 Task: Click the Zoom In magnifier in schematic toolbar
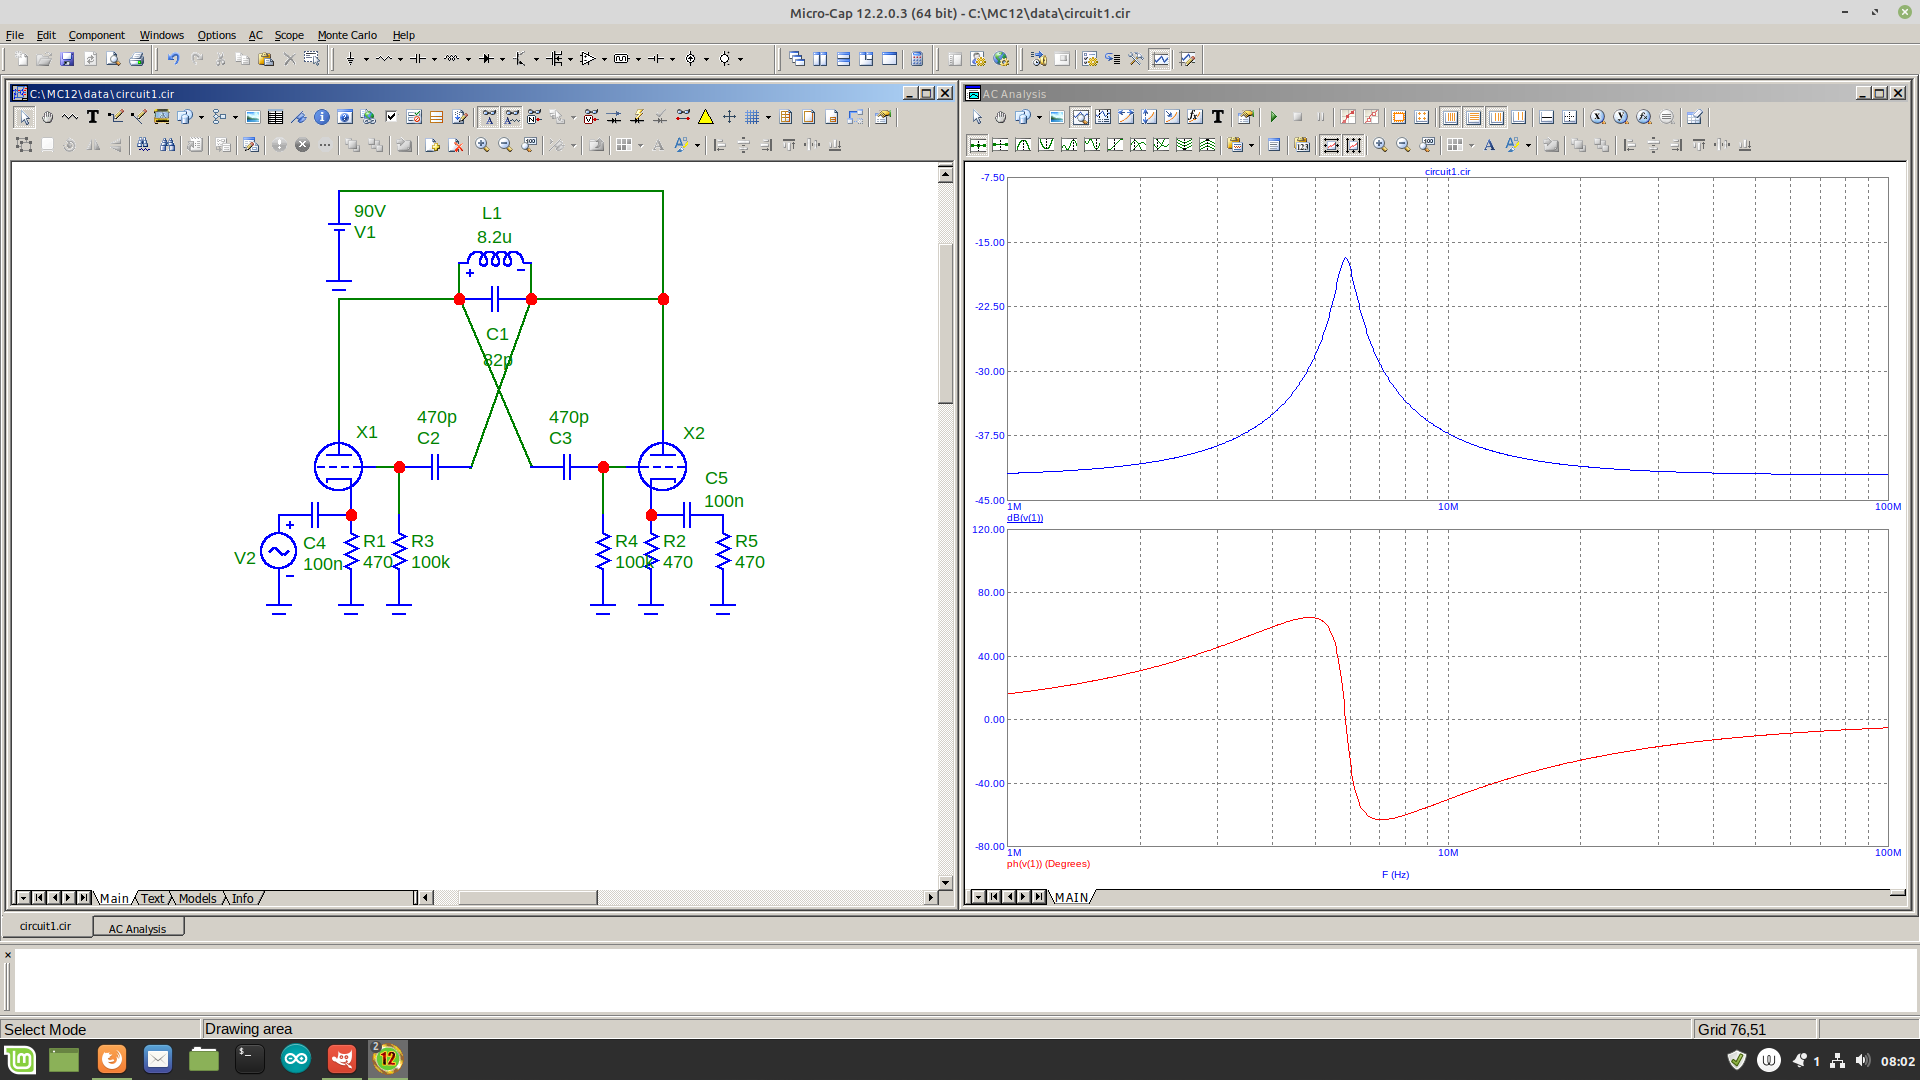482,145
